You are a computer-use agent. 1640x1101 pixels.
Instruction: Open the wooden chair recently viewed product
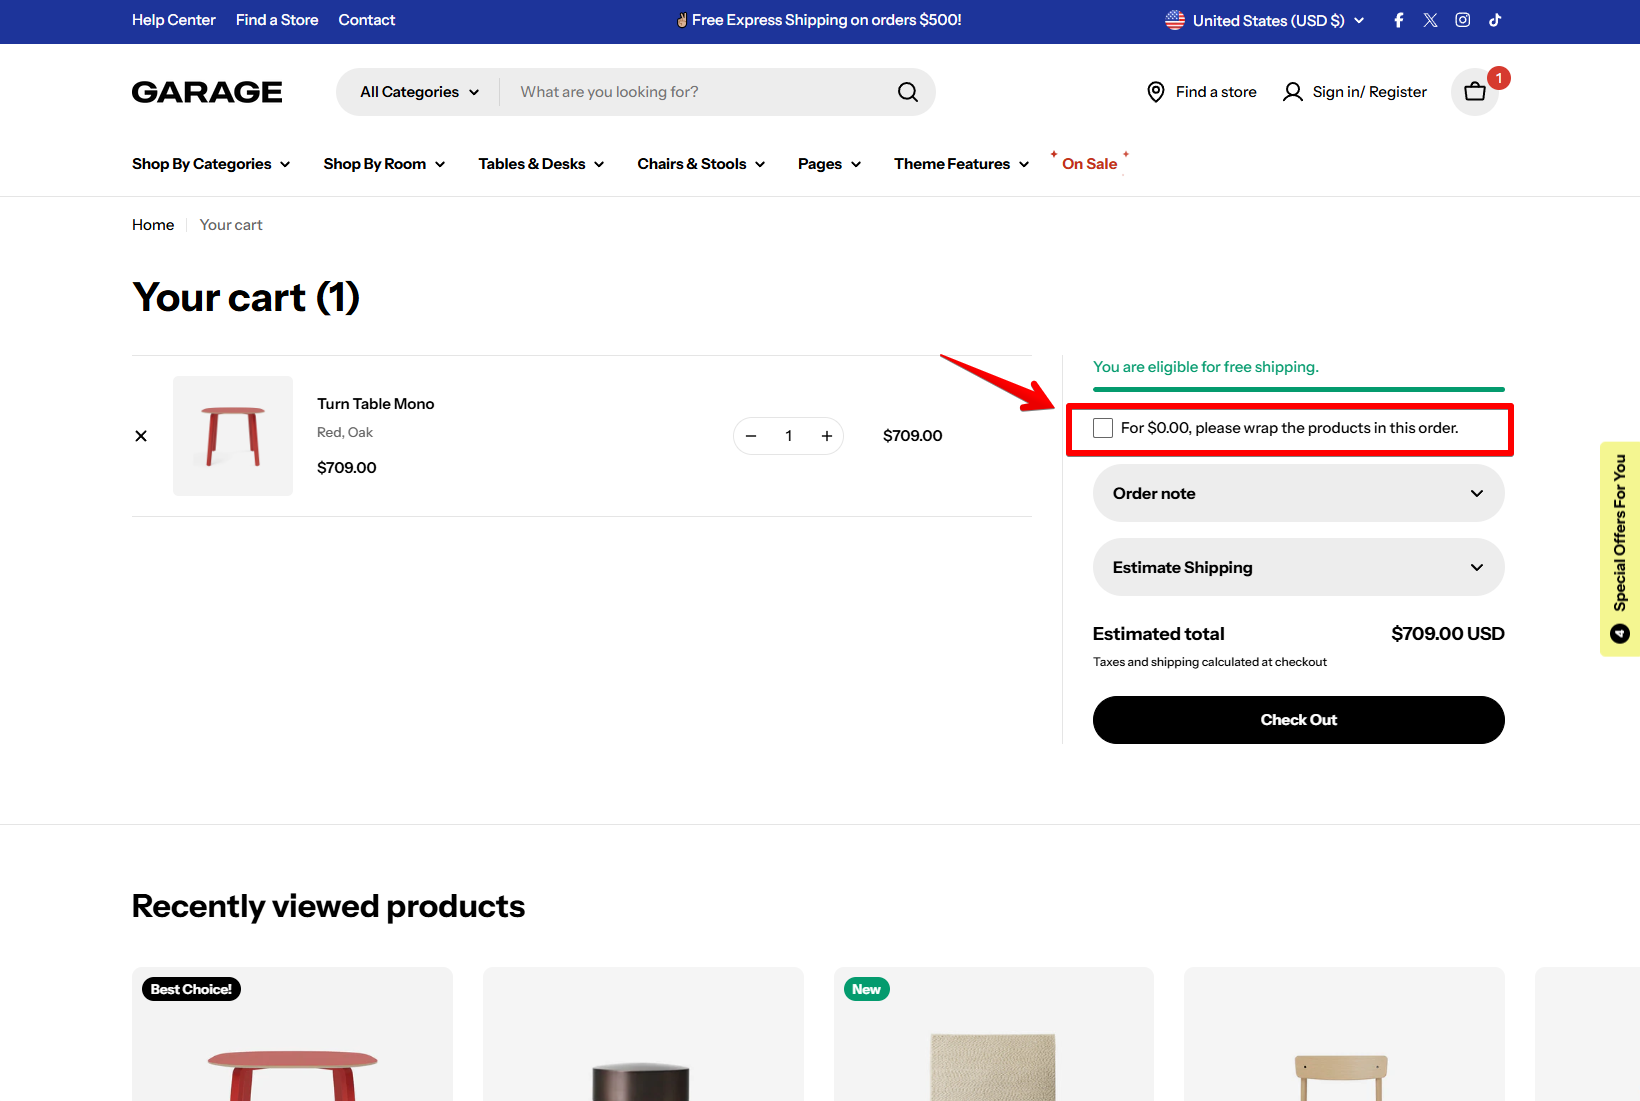(x=1344, y=1034)
